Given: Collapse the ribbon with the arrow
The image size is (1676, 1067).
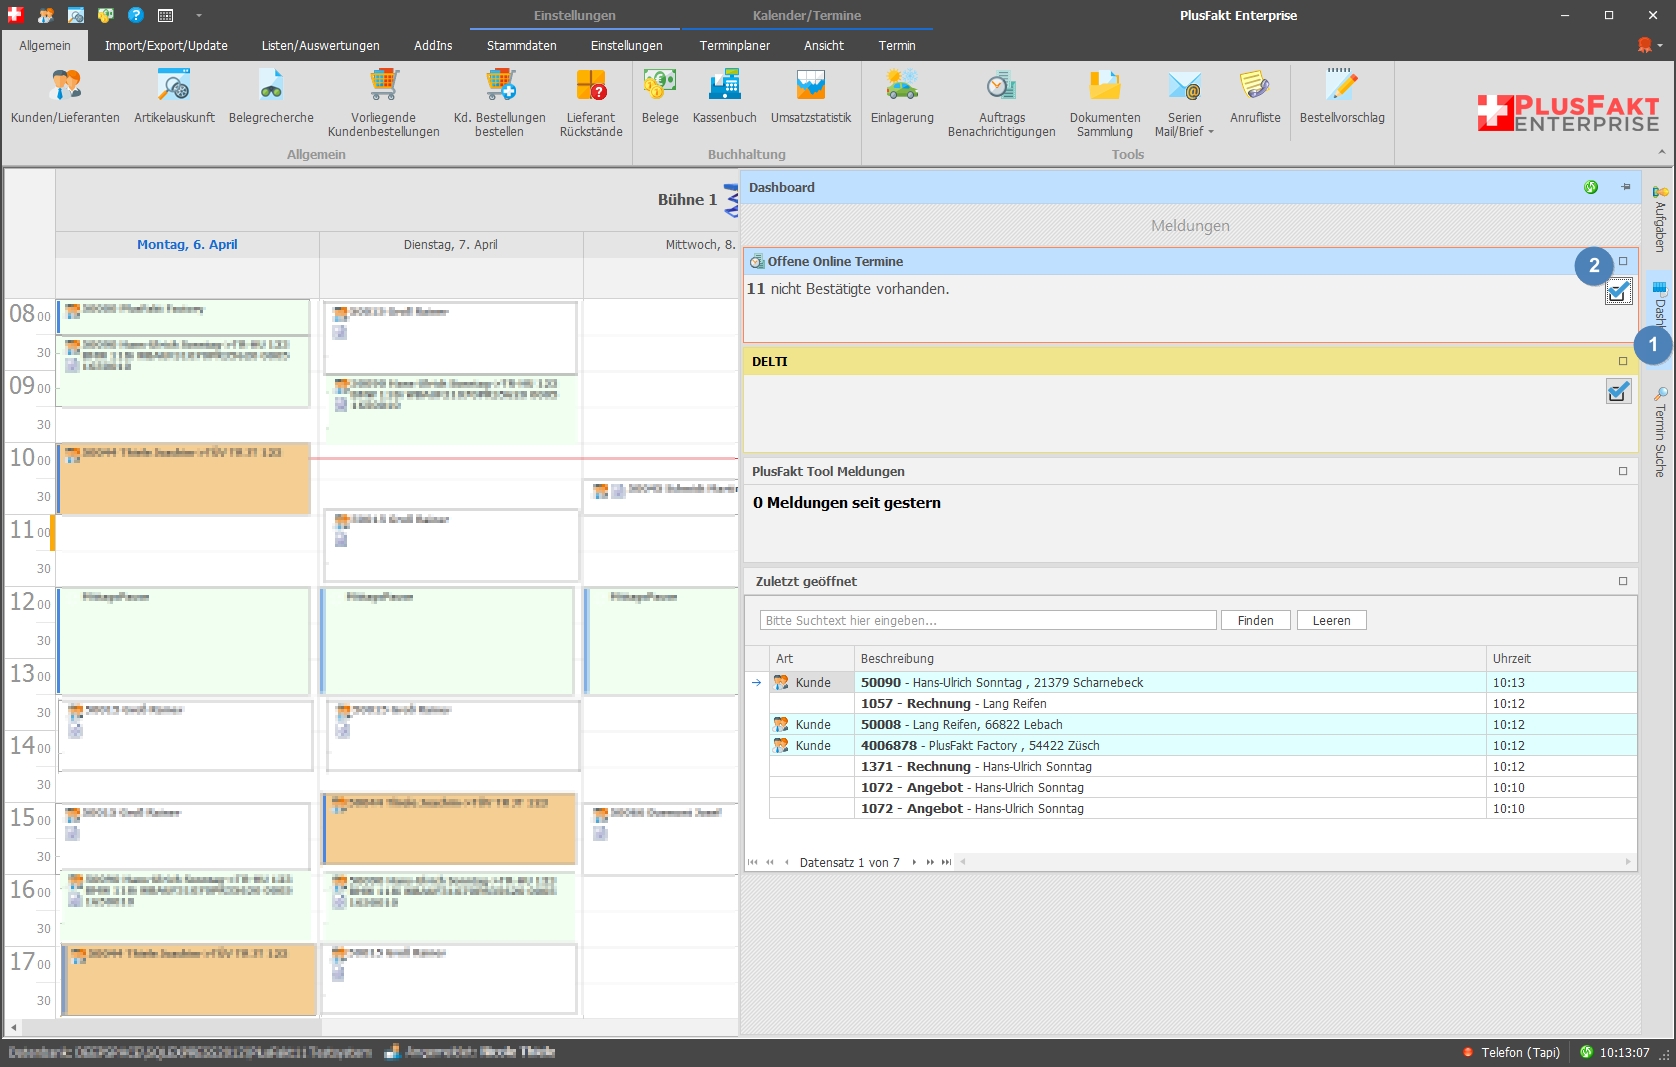Looking at the screenshot, I should pos(1662,153).
